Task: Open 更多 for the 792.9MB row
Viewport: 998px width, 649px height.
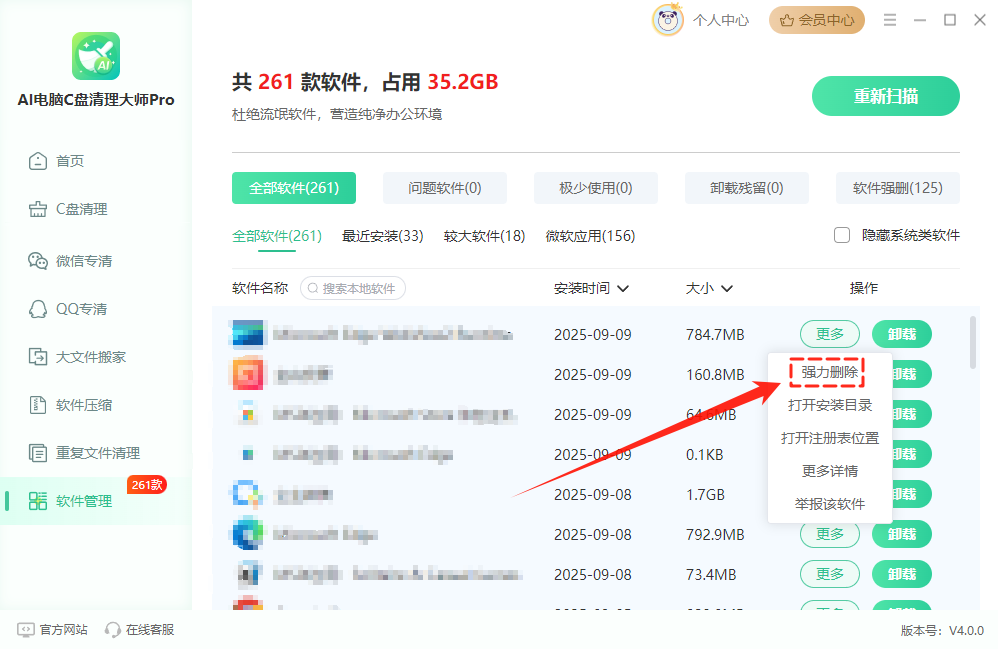Action: pyautogui.click(x=829, y=536)
